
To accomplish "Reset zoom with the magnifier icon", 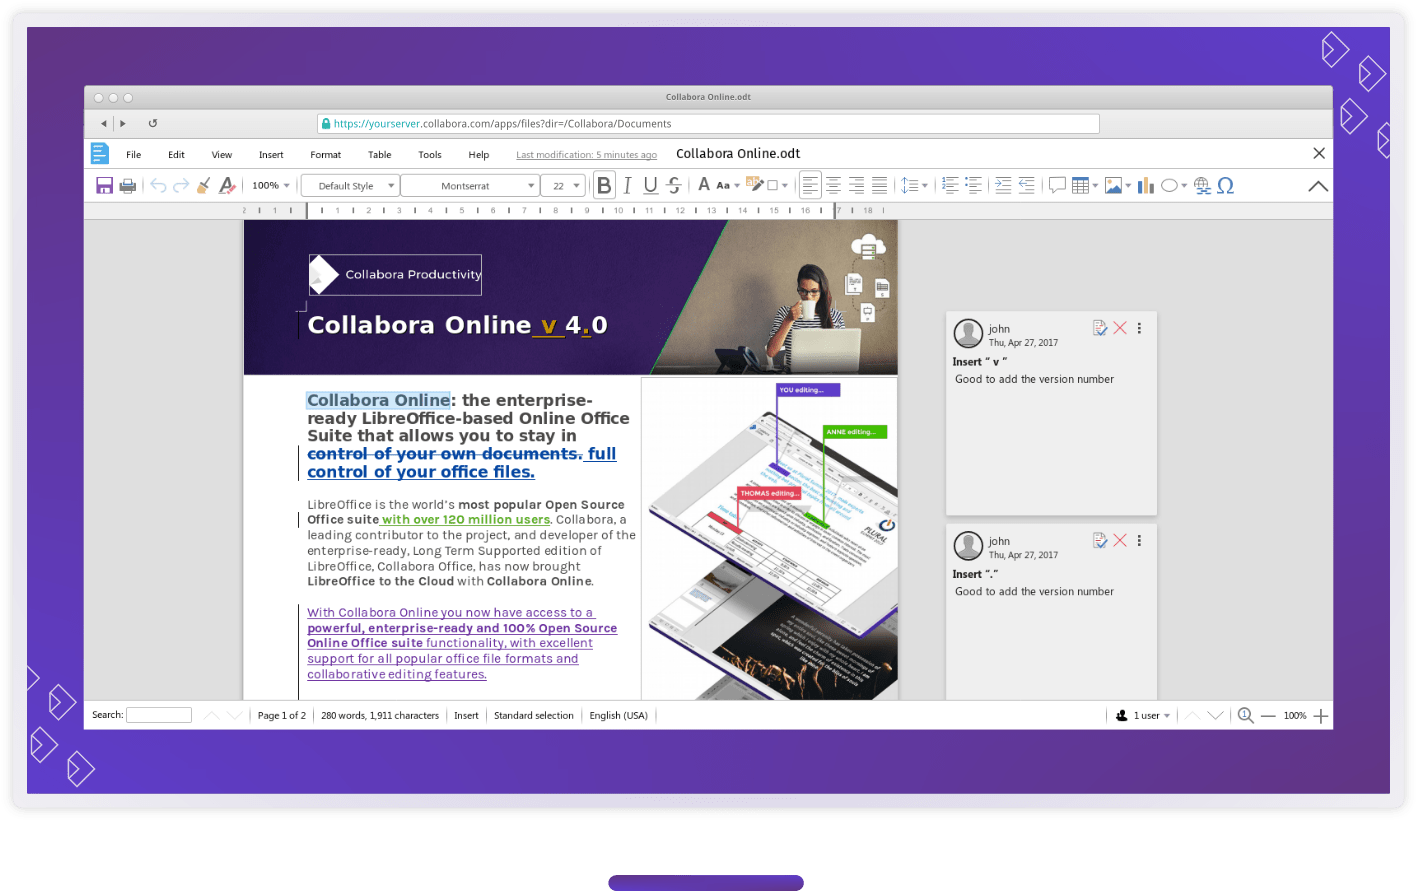I will coord(1245,715).
